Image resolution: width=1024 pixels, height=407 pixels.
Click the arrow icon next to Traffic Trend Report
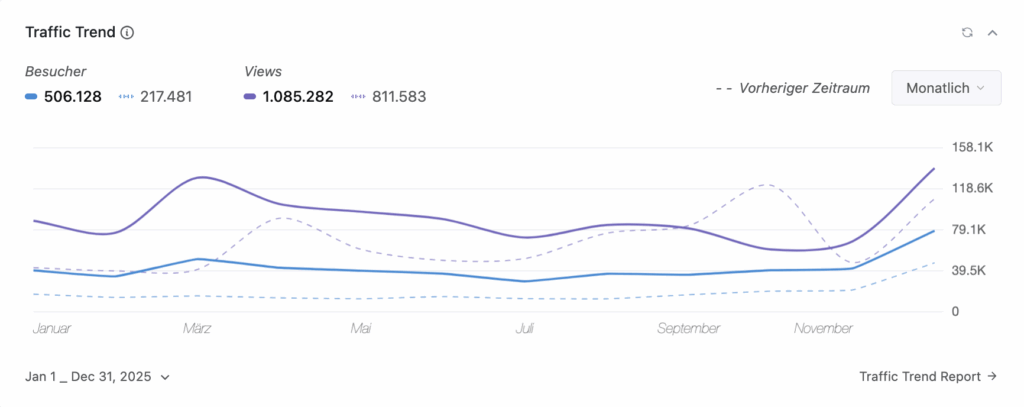[x=992, y=377]
